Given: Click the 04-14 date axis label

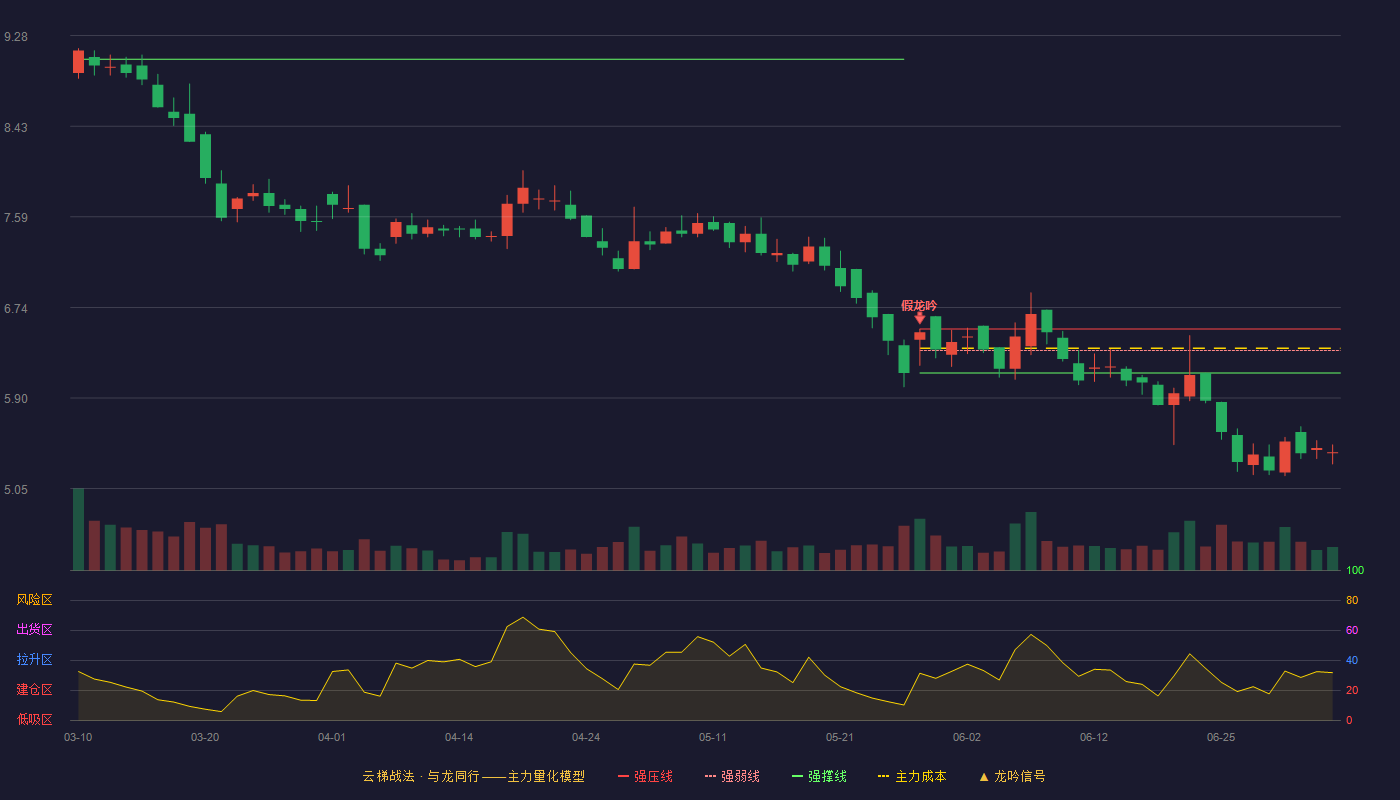Looking at the screenshot, I should point(459,737).
